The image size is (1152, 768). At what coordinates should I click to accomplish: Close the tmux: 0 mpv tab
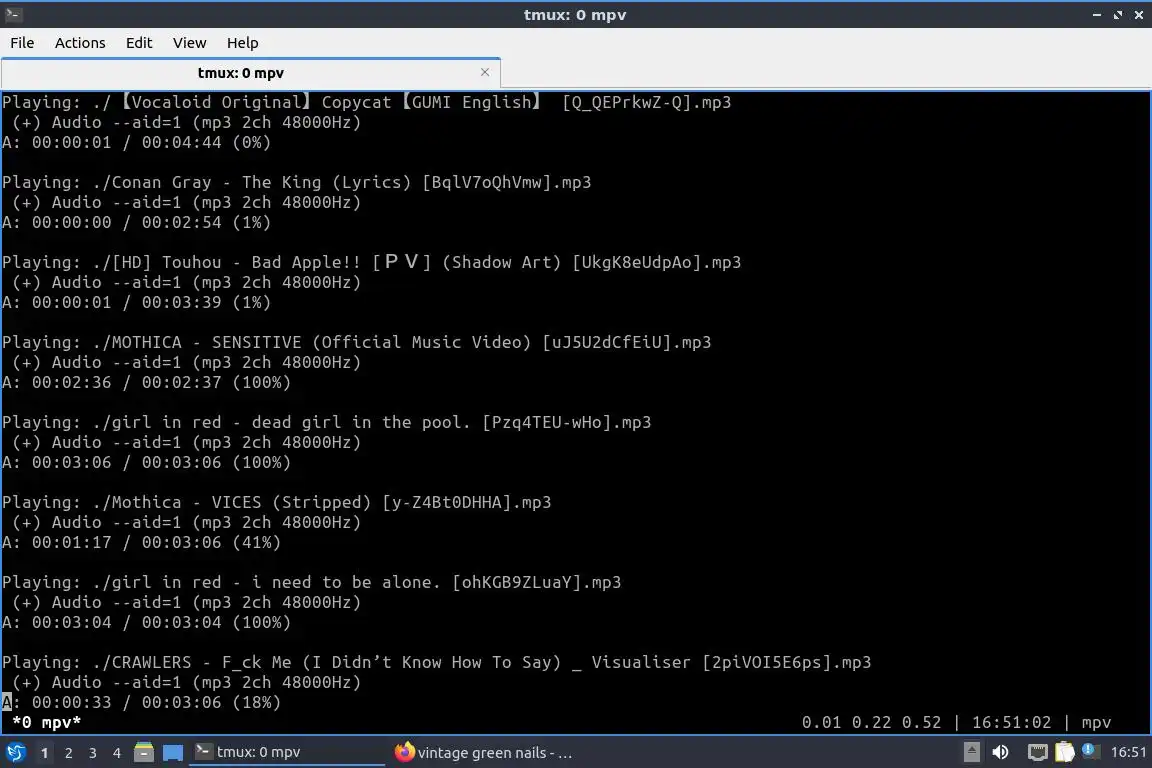485,72
